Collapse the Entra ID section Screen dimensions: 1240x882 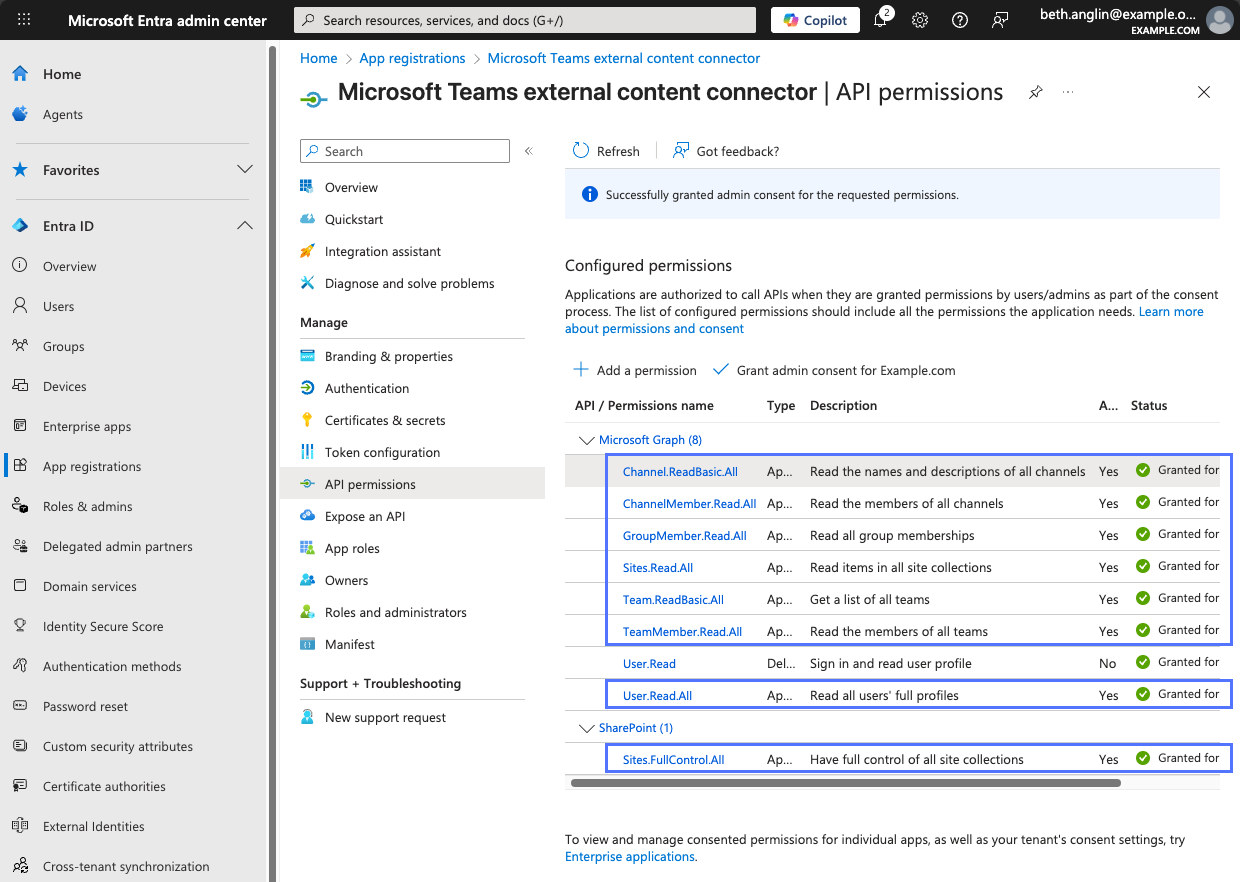click(244, 226)
